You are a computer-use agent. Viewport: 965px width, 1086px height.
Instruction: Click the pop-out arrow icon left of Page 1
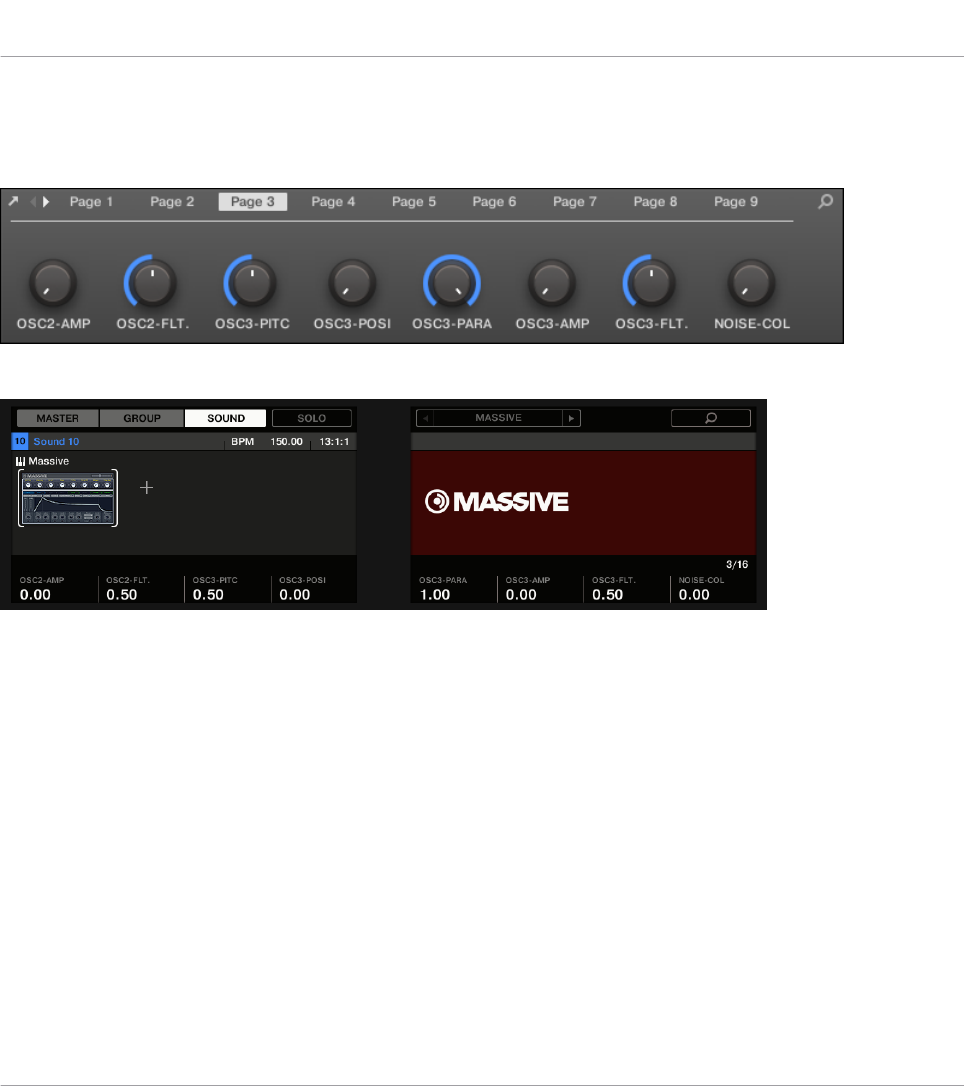pos(13,201)
